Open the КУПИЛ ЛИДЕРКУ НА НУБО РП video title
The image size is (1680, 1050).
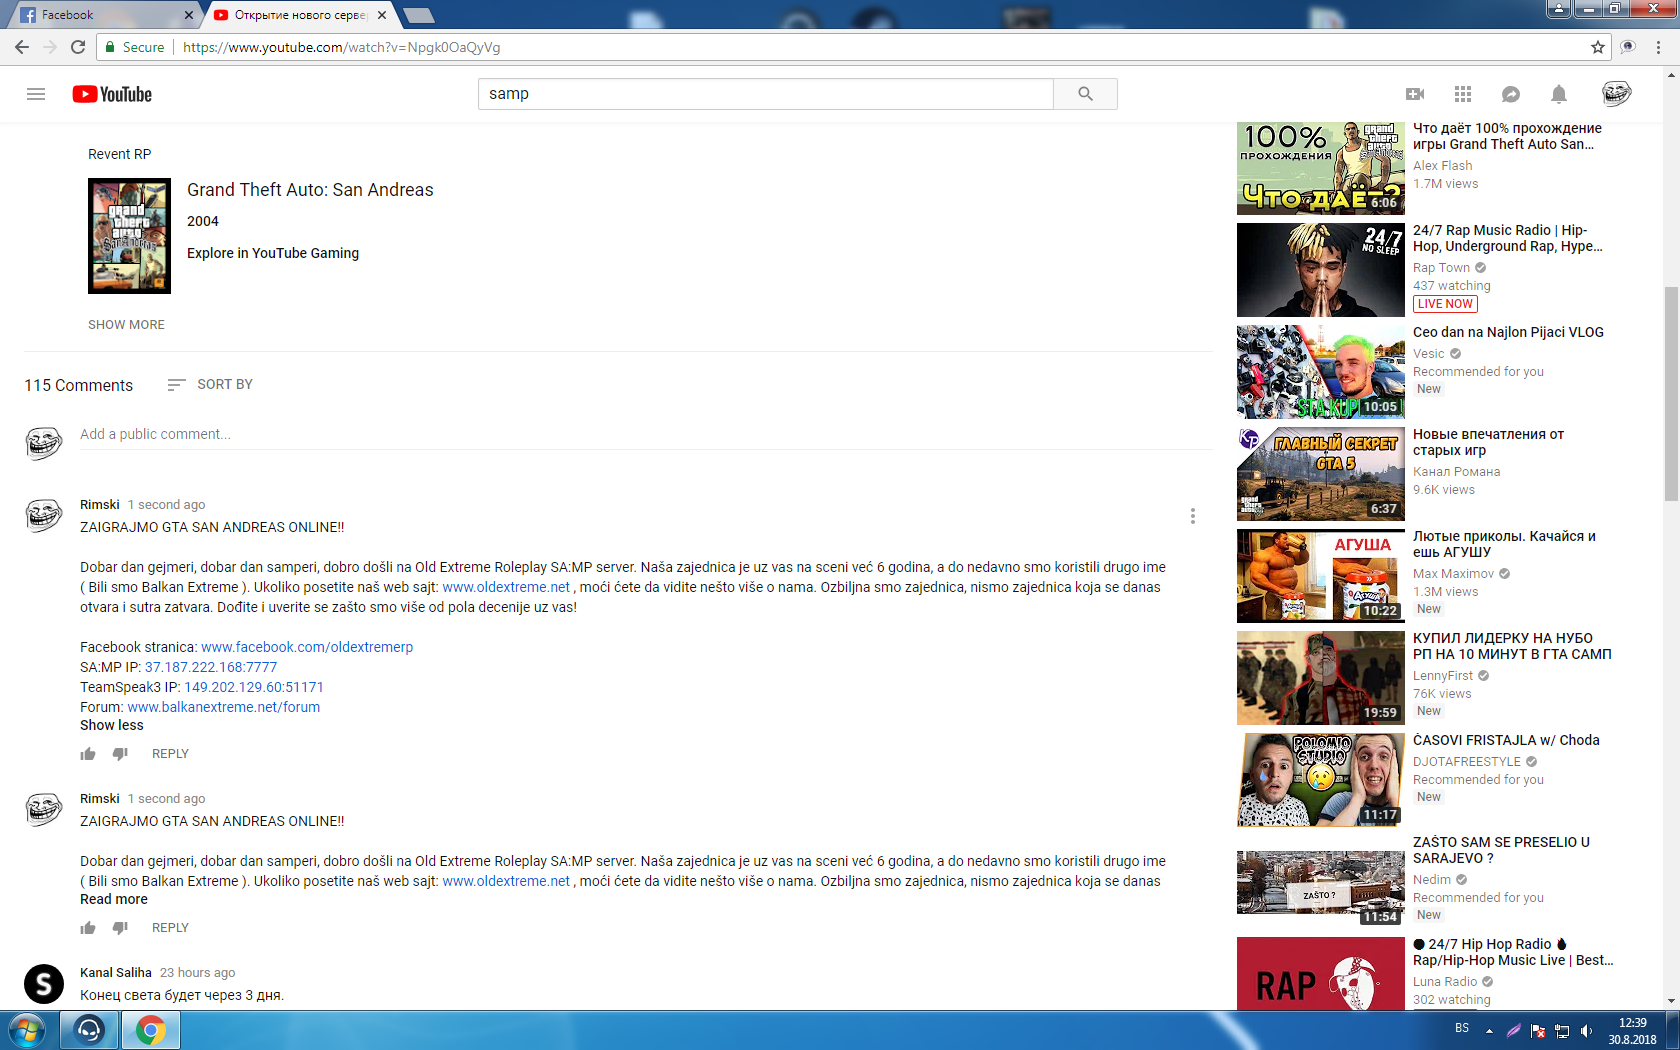1512,646
